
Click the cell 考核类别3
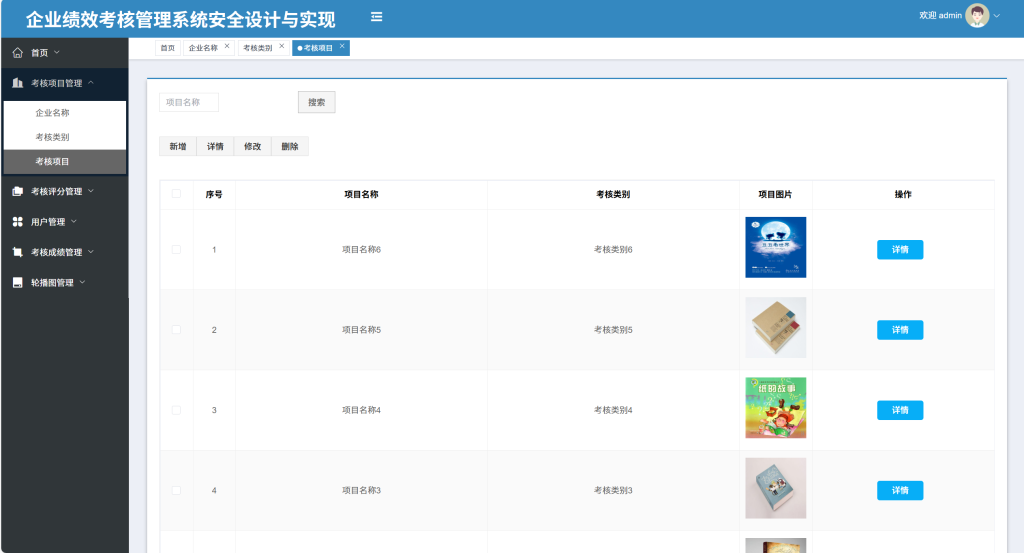613,490
